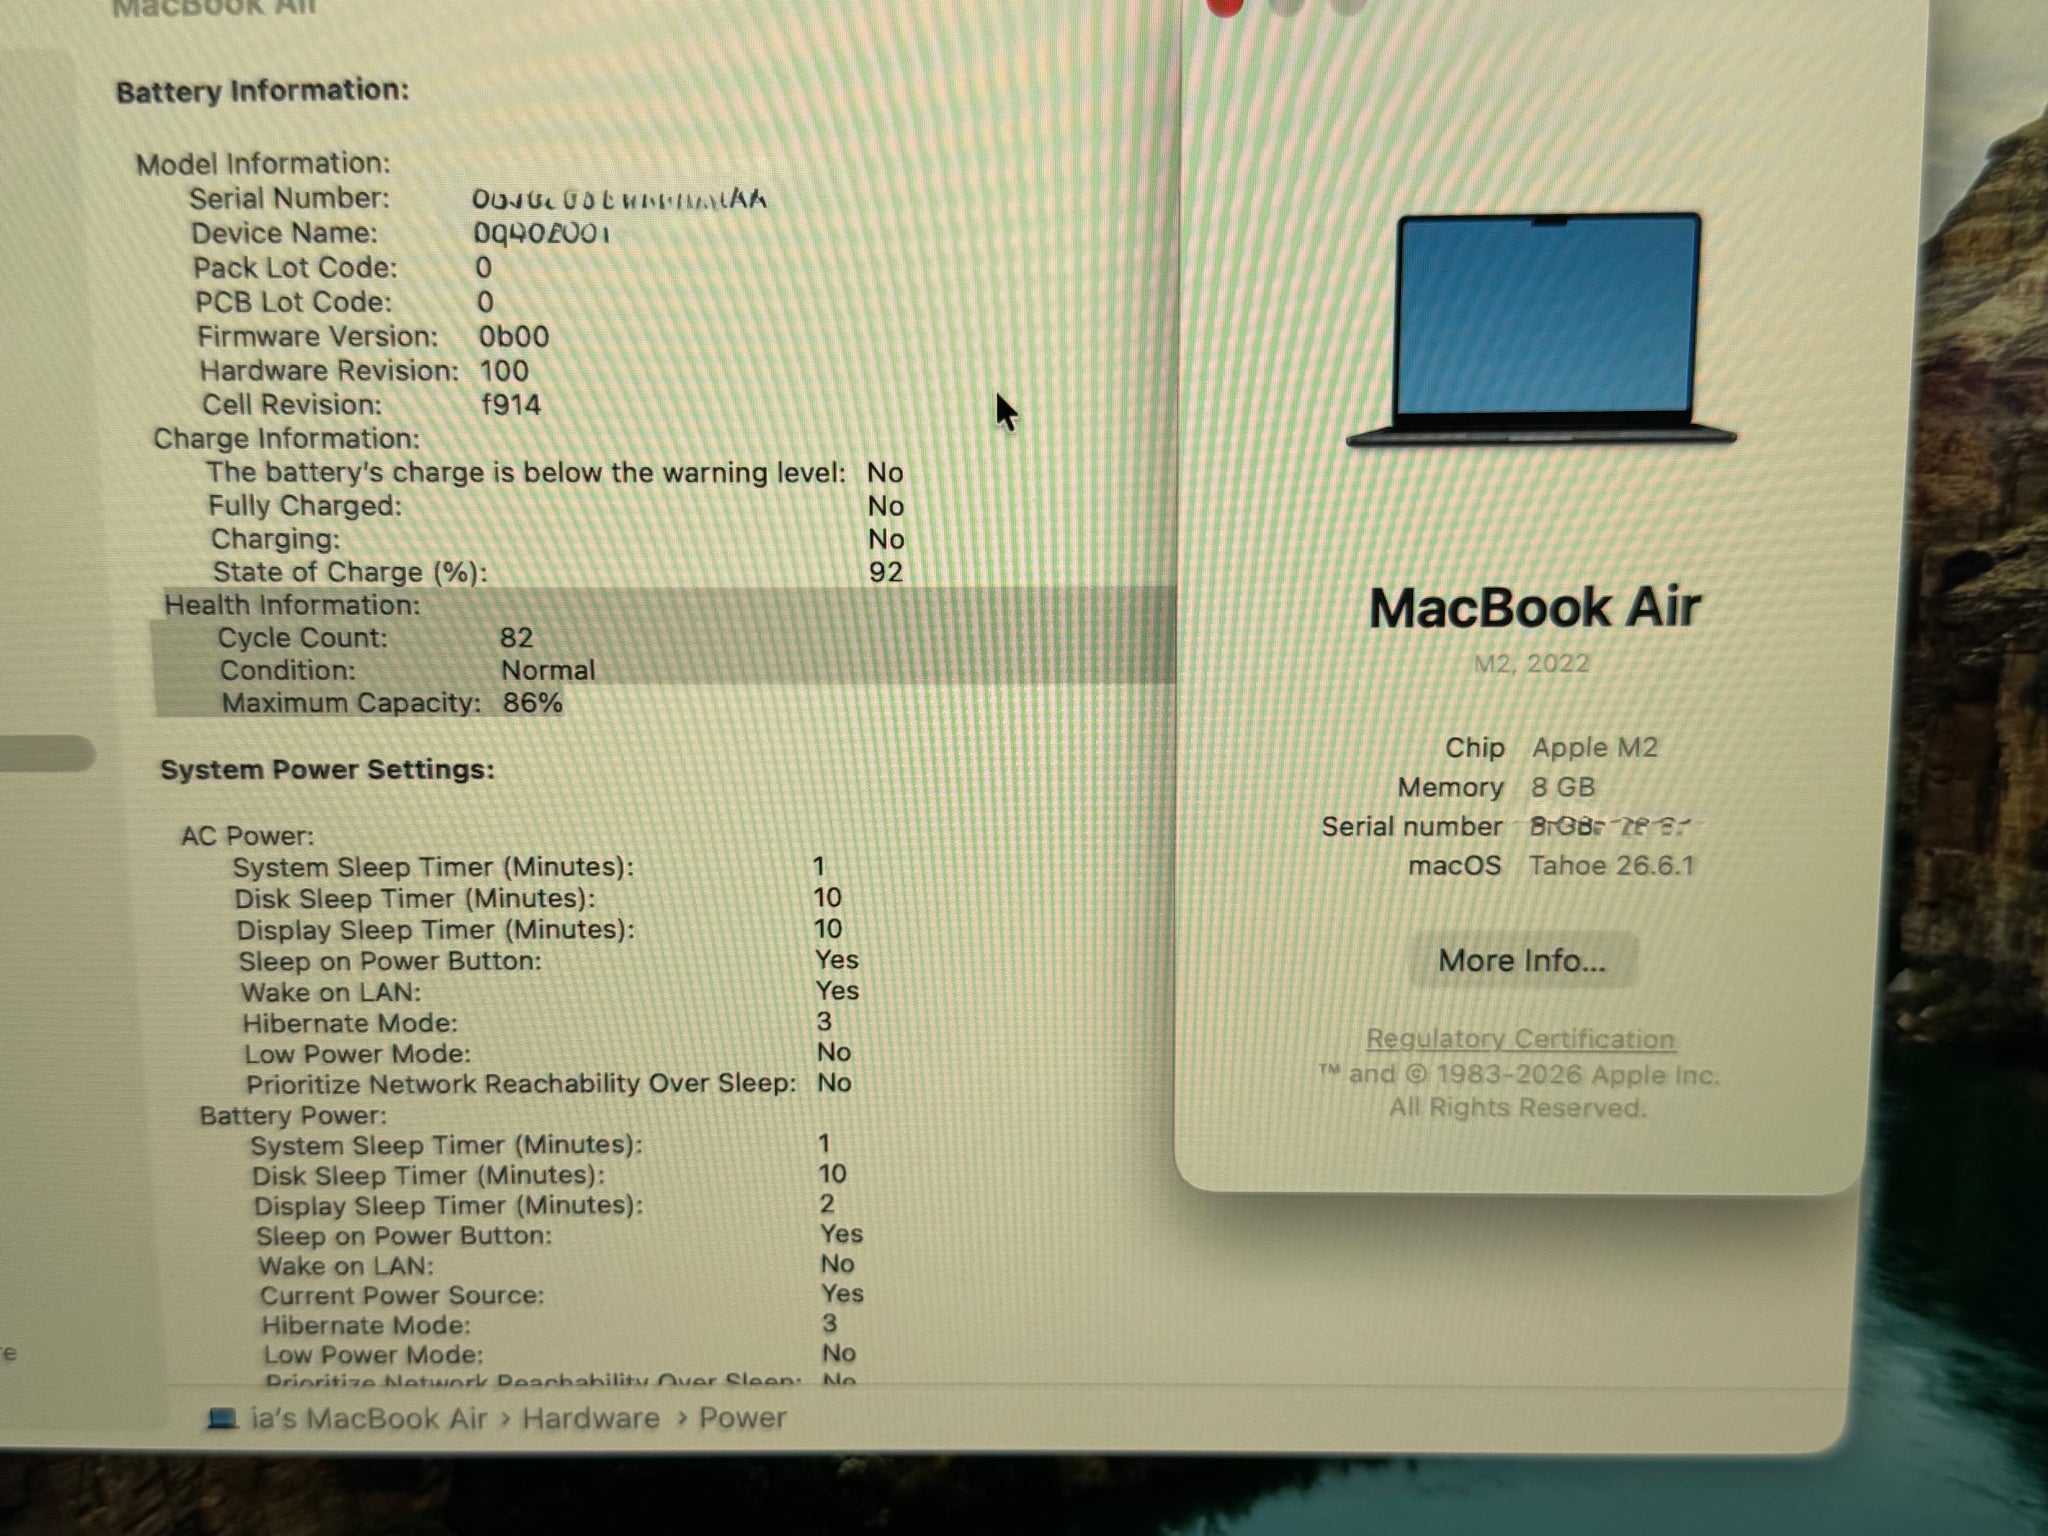Click the "Battery Power:" subheading

coord(293,1115)
